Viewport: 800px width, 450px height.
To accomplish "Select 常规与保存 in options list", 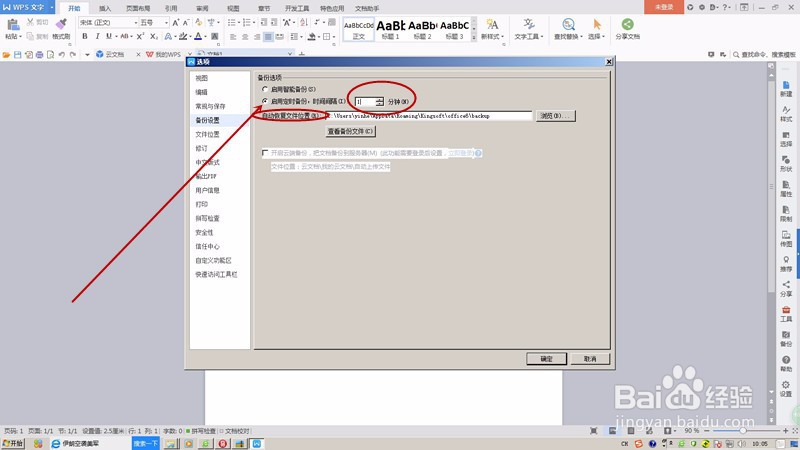I will [x=210, y=106].
